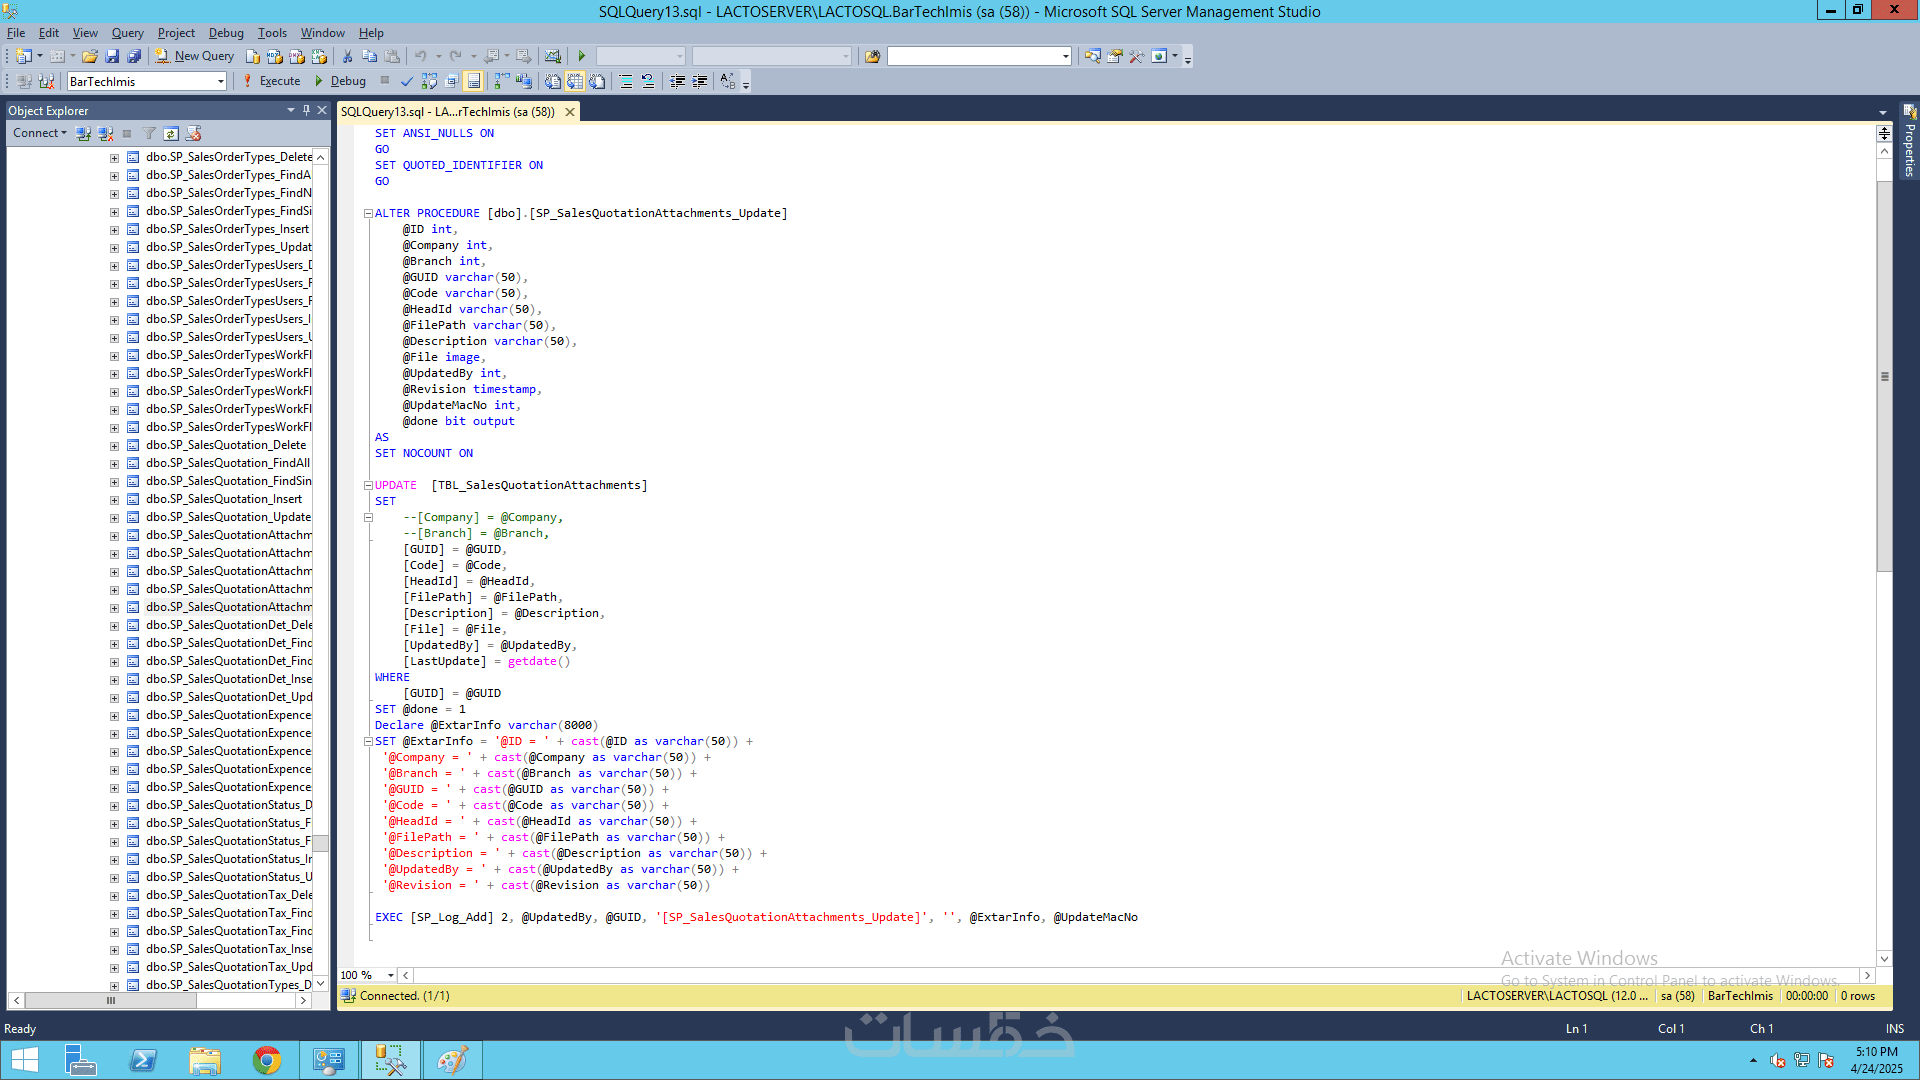Pin the Object Explorer panel with auto-hide
Viewport: 1920px width, 1080px height.
tap(306, 110)
